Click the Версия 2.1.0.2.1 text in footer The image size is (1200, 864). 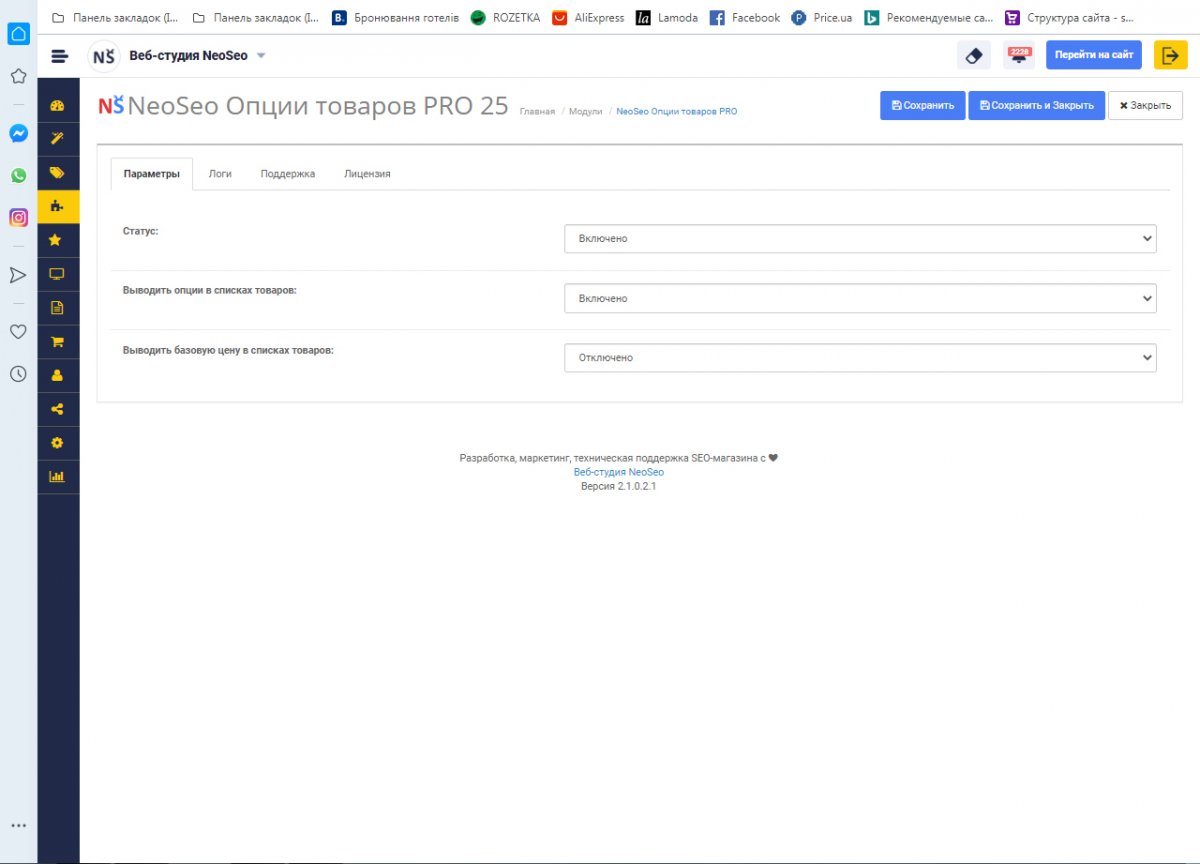point(619,486)
